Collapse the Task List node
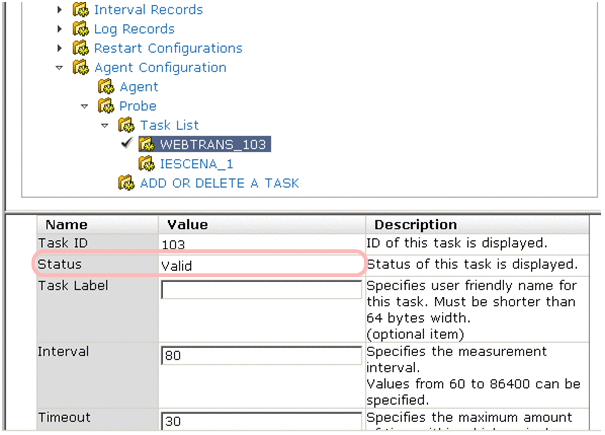The width and height of the screenshot is (605, 435). (105, 125)
